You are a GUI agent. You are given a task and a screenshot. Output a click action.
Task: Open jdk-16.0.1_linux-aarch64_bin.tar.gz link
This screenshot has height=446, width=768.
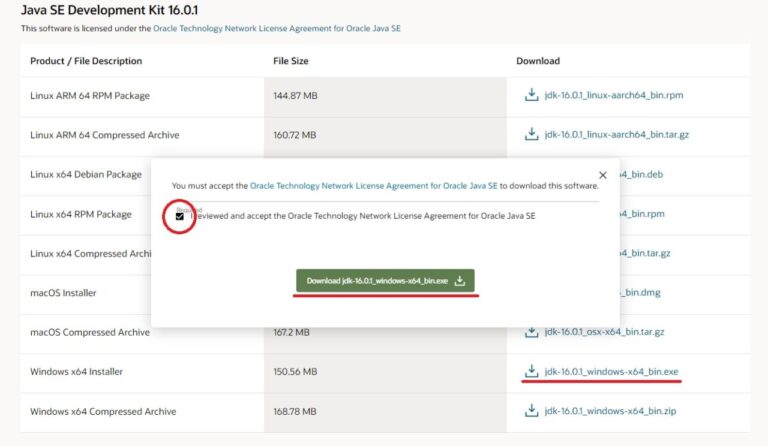[617, 134]
